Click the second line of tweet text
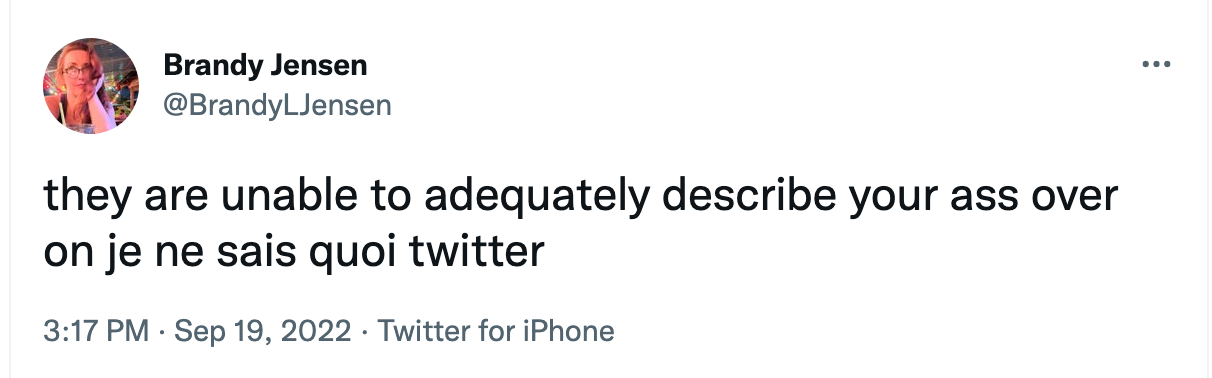1212x378 pixels. pyautogui.click(x=294, y=252)
